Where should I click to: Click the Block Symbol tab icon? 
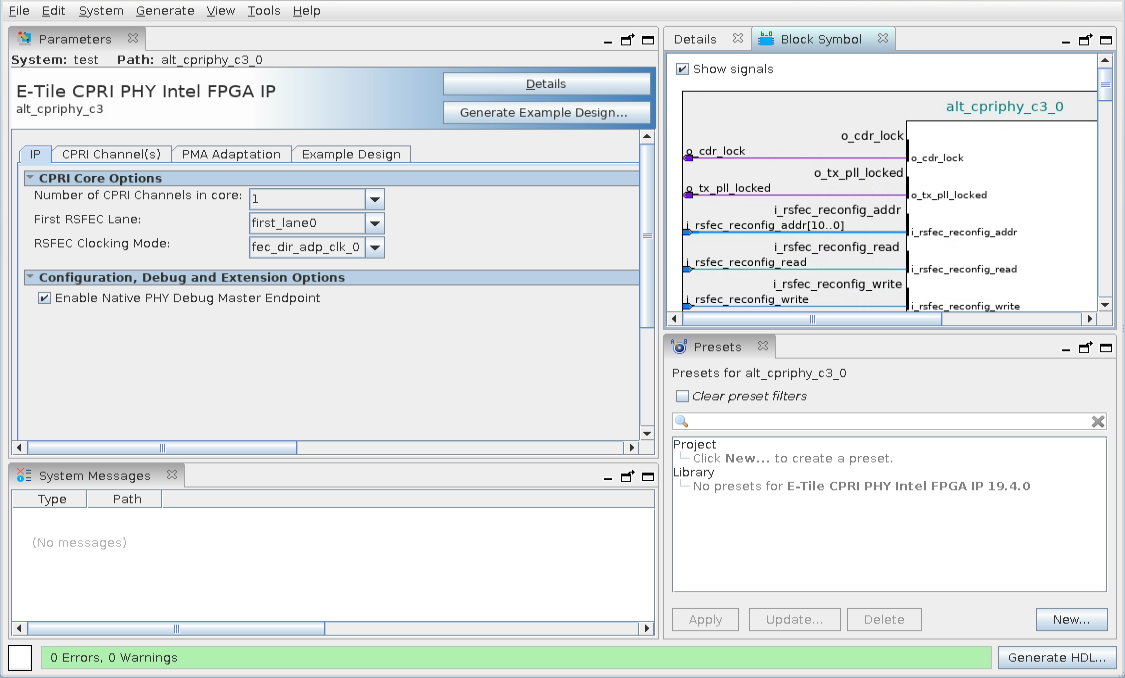coord(766,39)
